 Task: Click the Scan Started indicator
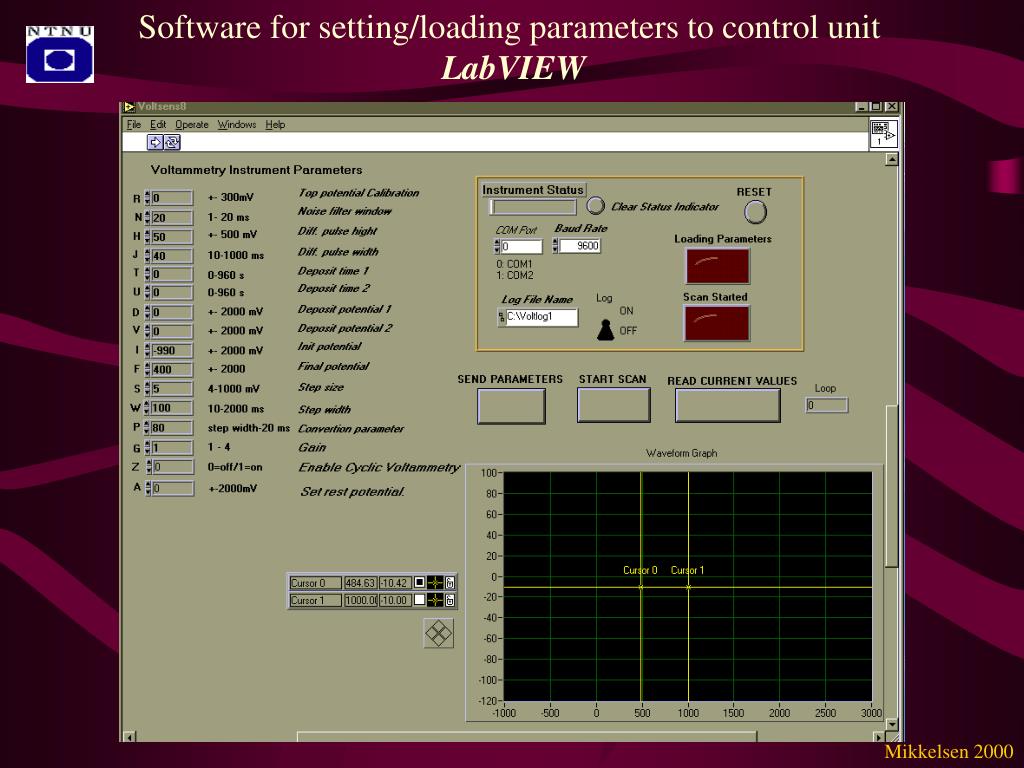[x=717, y=323]
